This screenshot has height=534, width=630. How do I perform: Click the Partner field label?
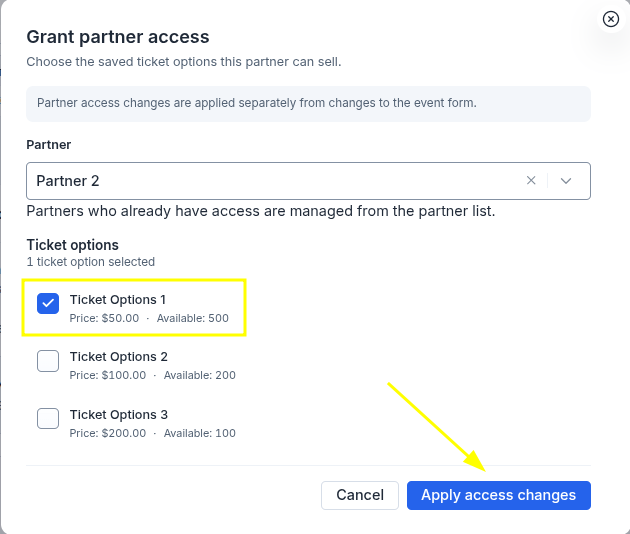[x=49, y=145]
